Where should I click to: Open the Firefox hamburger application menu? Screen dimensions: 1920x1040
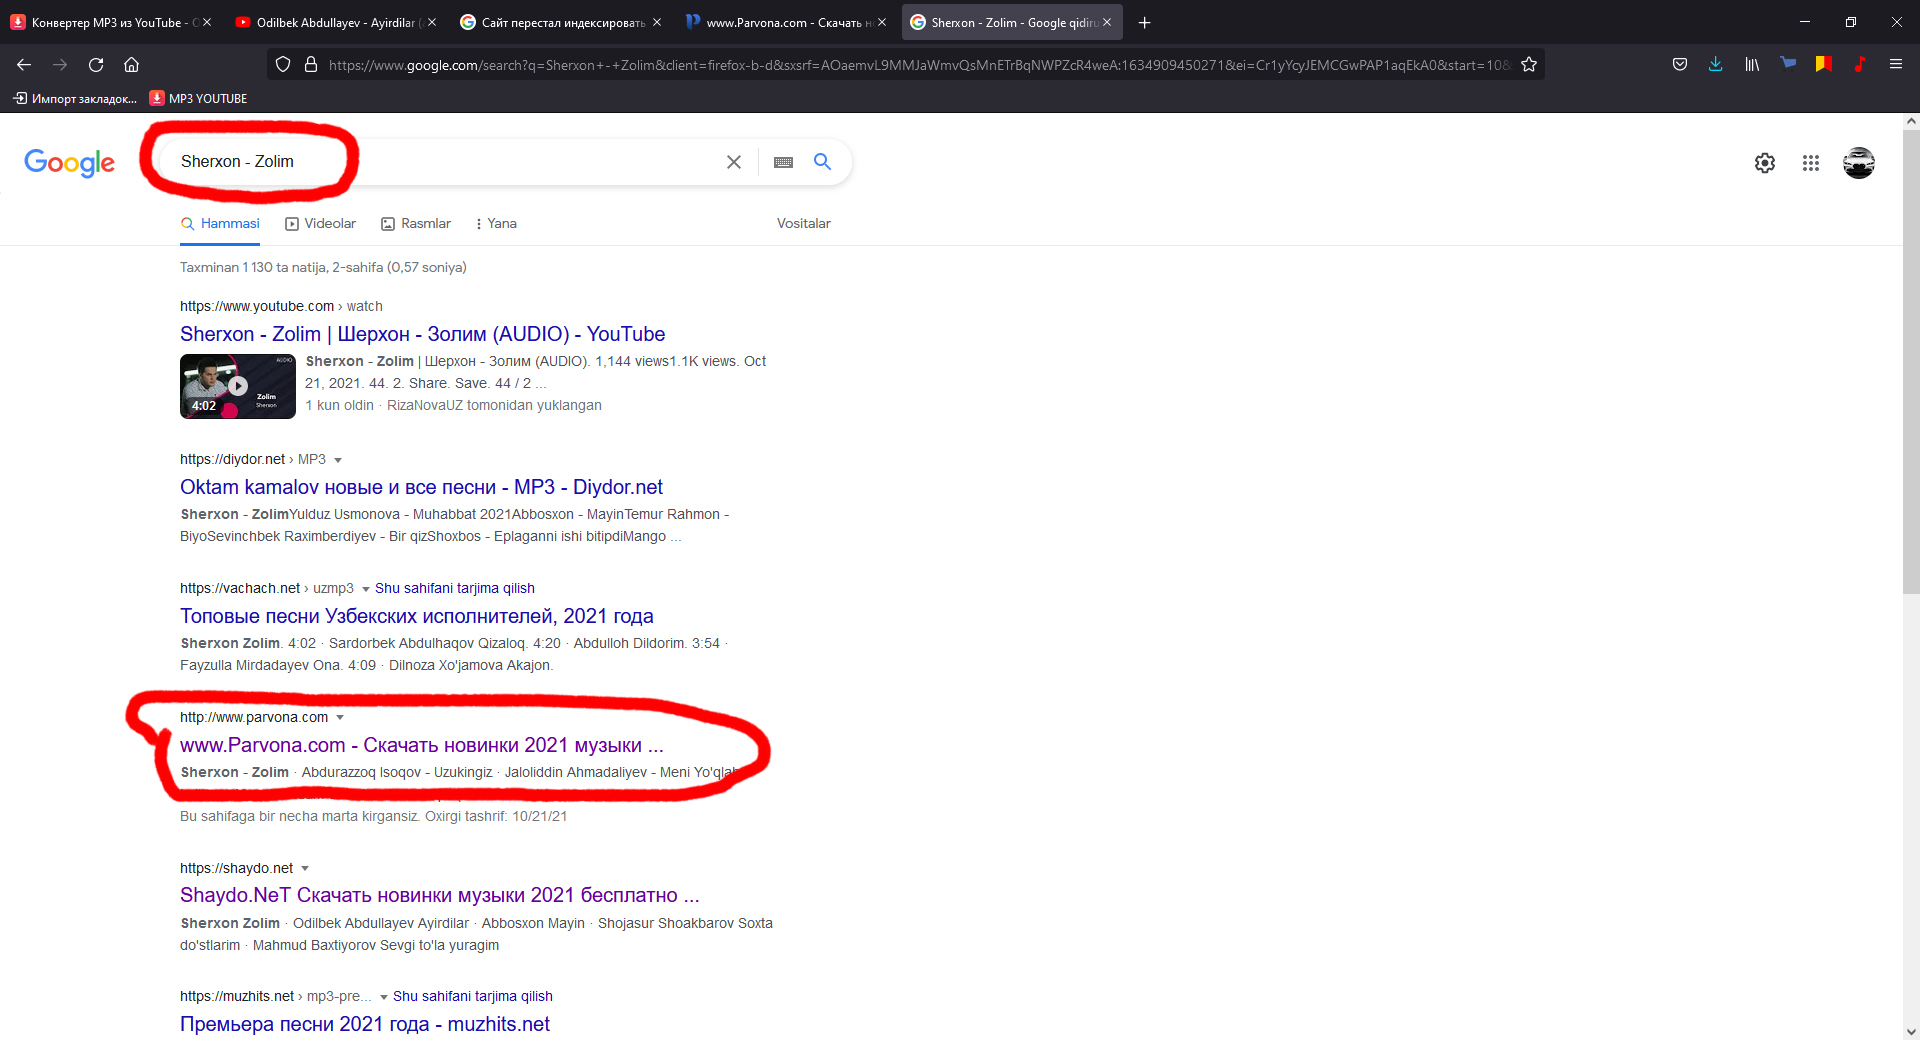1896,65
